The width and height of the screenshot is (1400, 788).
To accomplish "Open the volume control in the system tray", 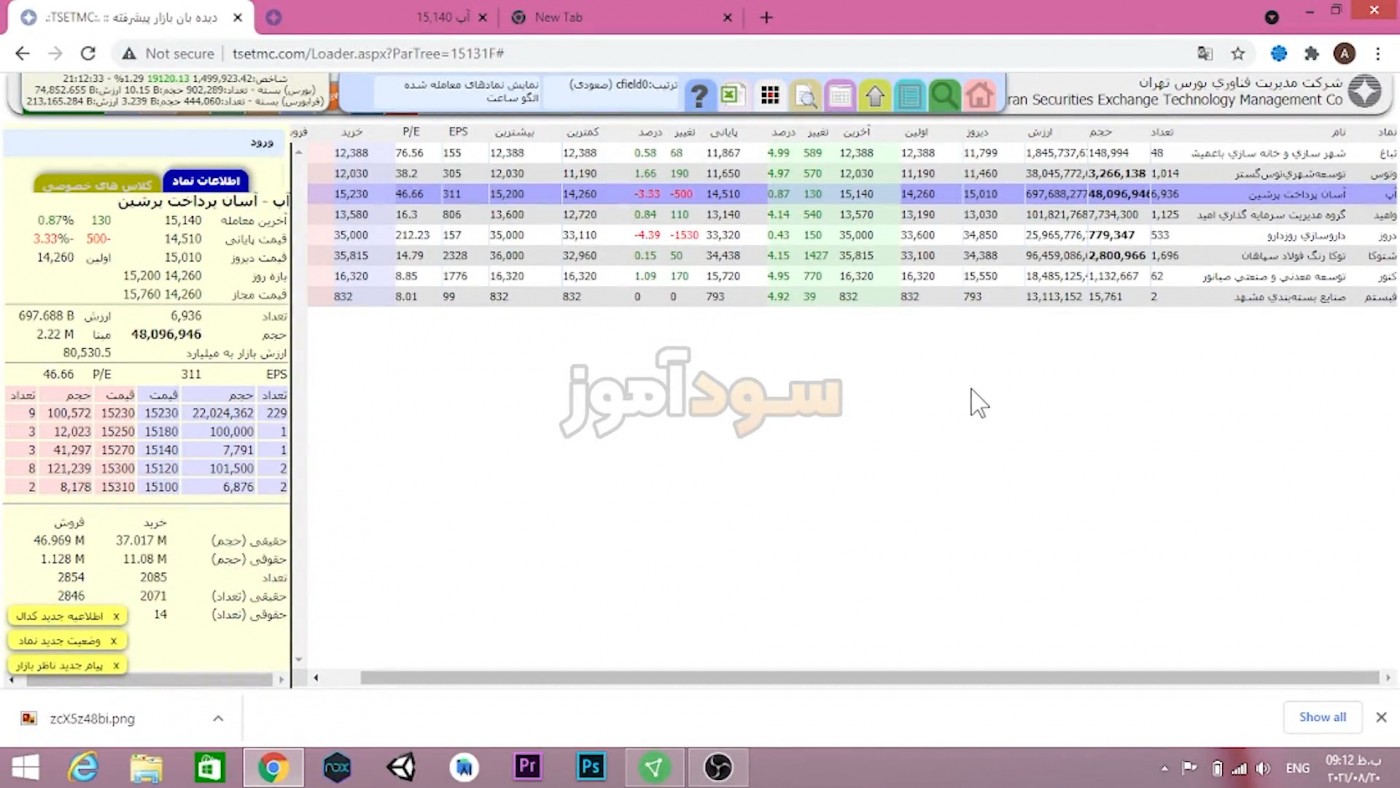I will 1262,768.
